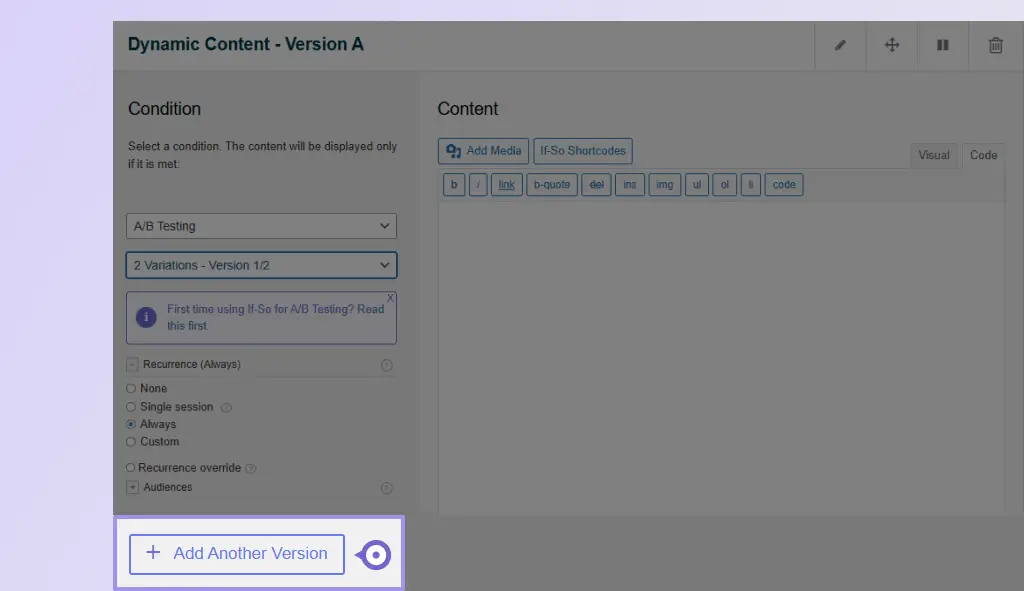Expand the Audiences section
Viewport: 1024px width, 591px height.
point(133,487)
